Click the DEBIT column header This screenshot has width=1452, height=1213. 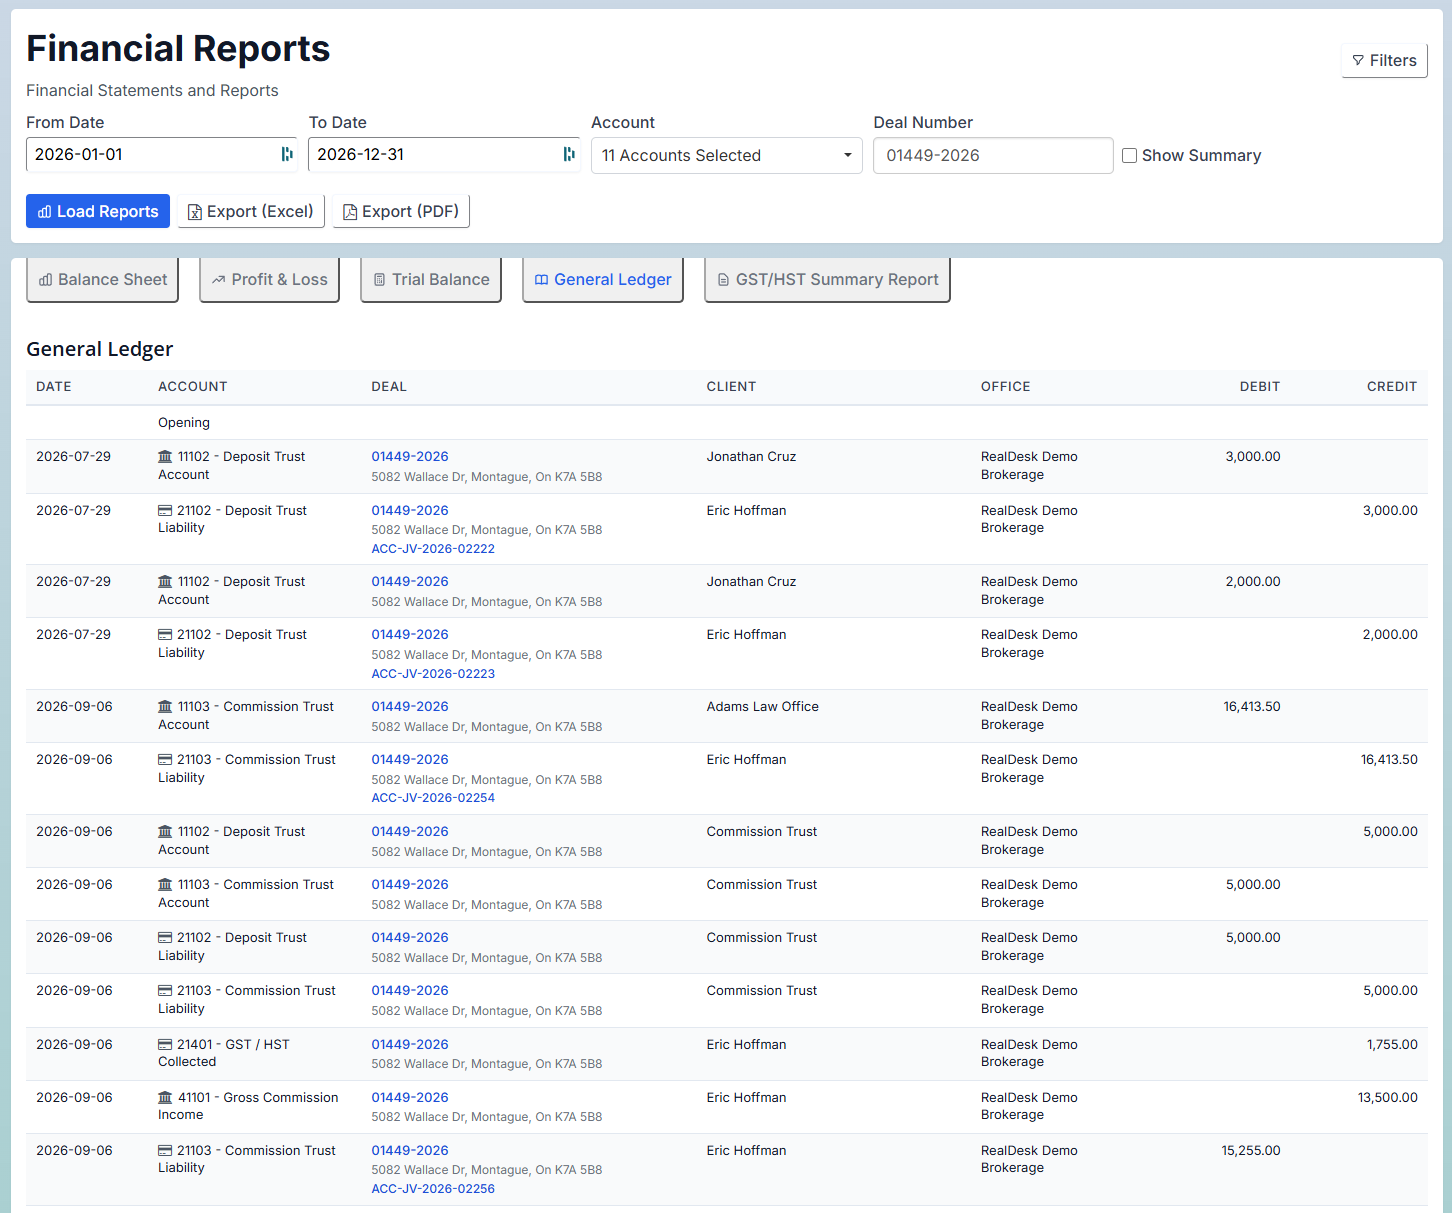pos(1260,387)
